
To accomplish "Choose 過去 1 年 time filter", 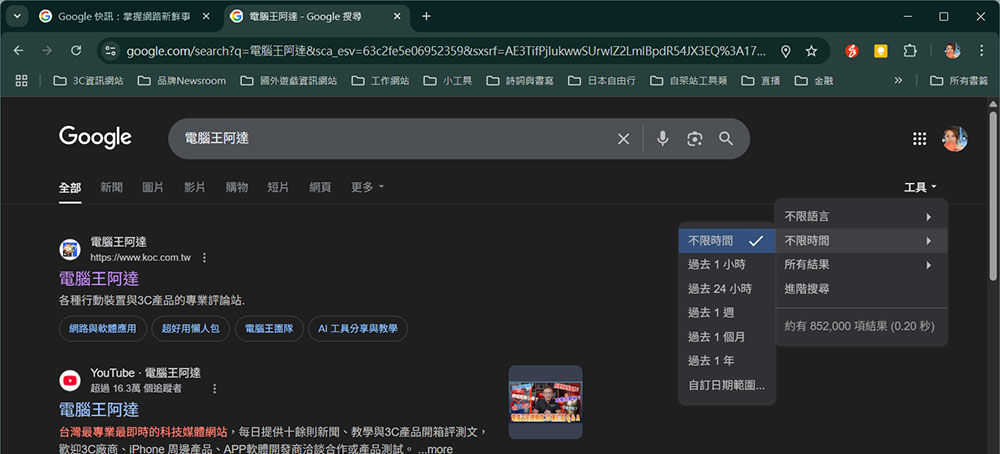I will (727, 361).
